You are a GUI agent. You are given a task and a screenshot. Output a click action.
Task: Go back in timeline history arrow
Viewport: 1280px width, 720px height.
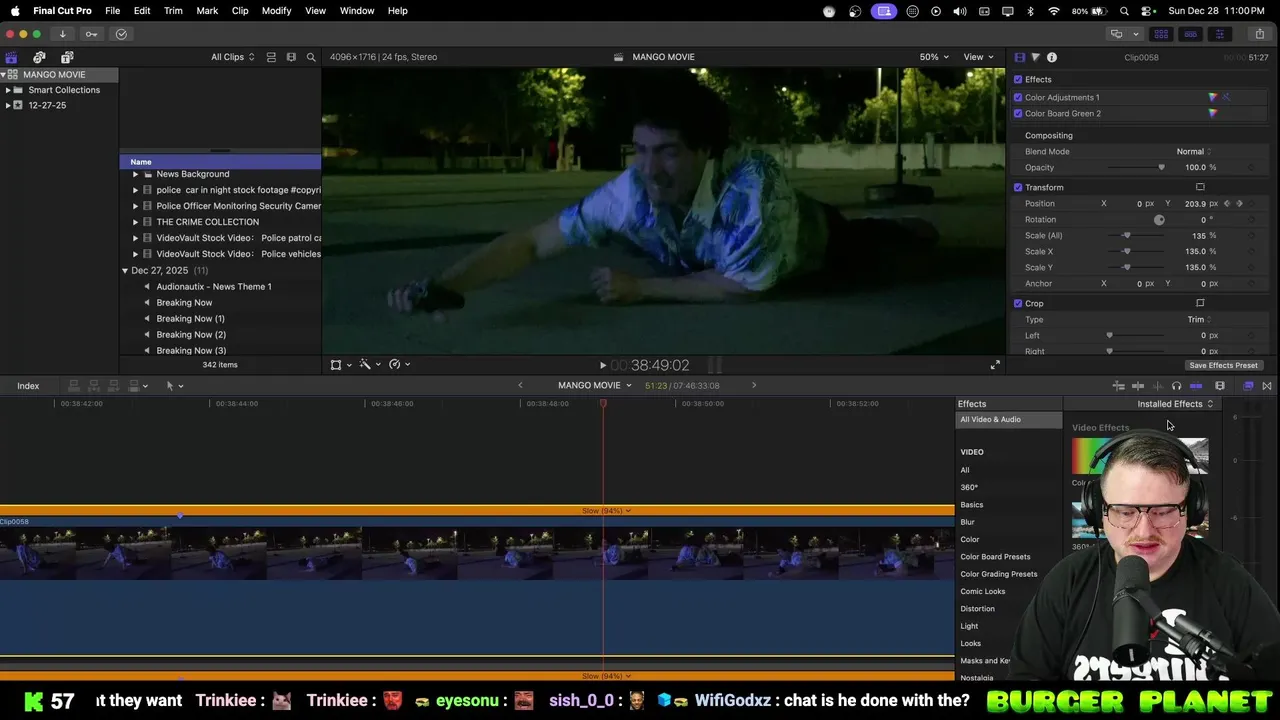tap(520, 385)
